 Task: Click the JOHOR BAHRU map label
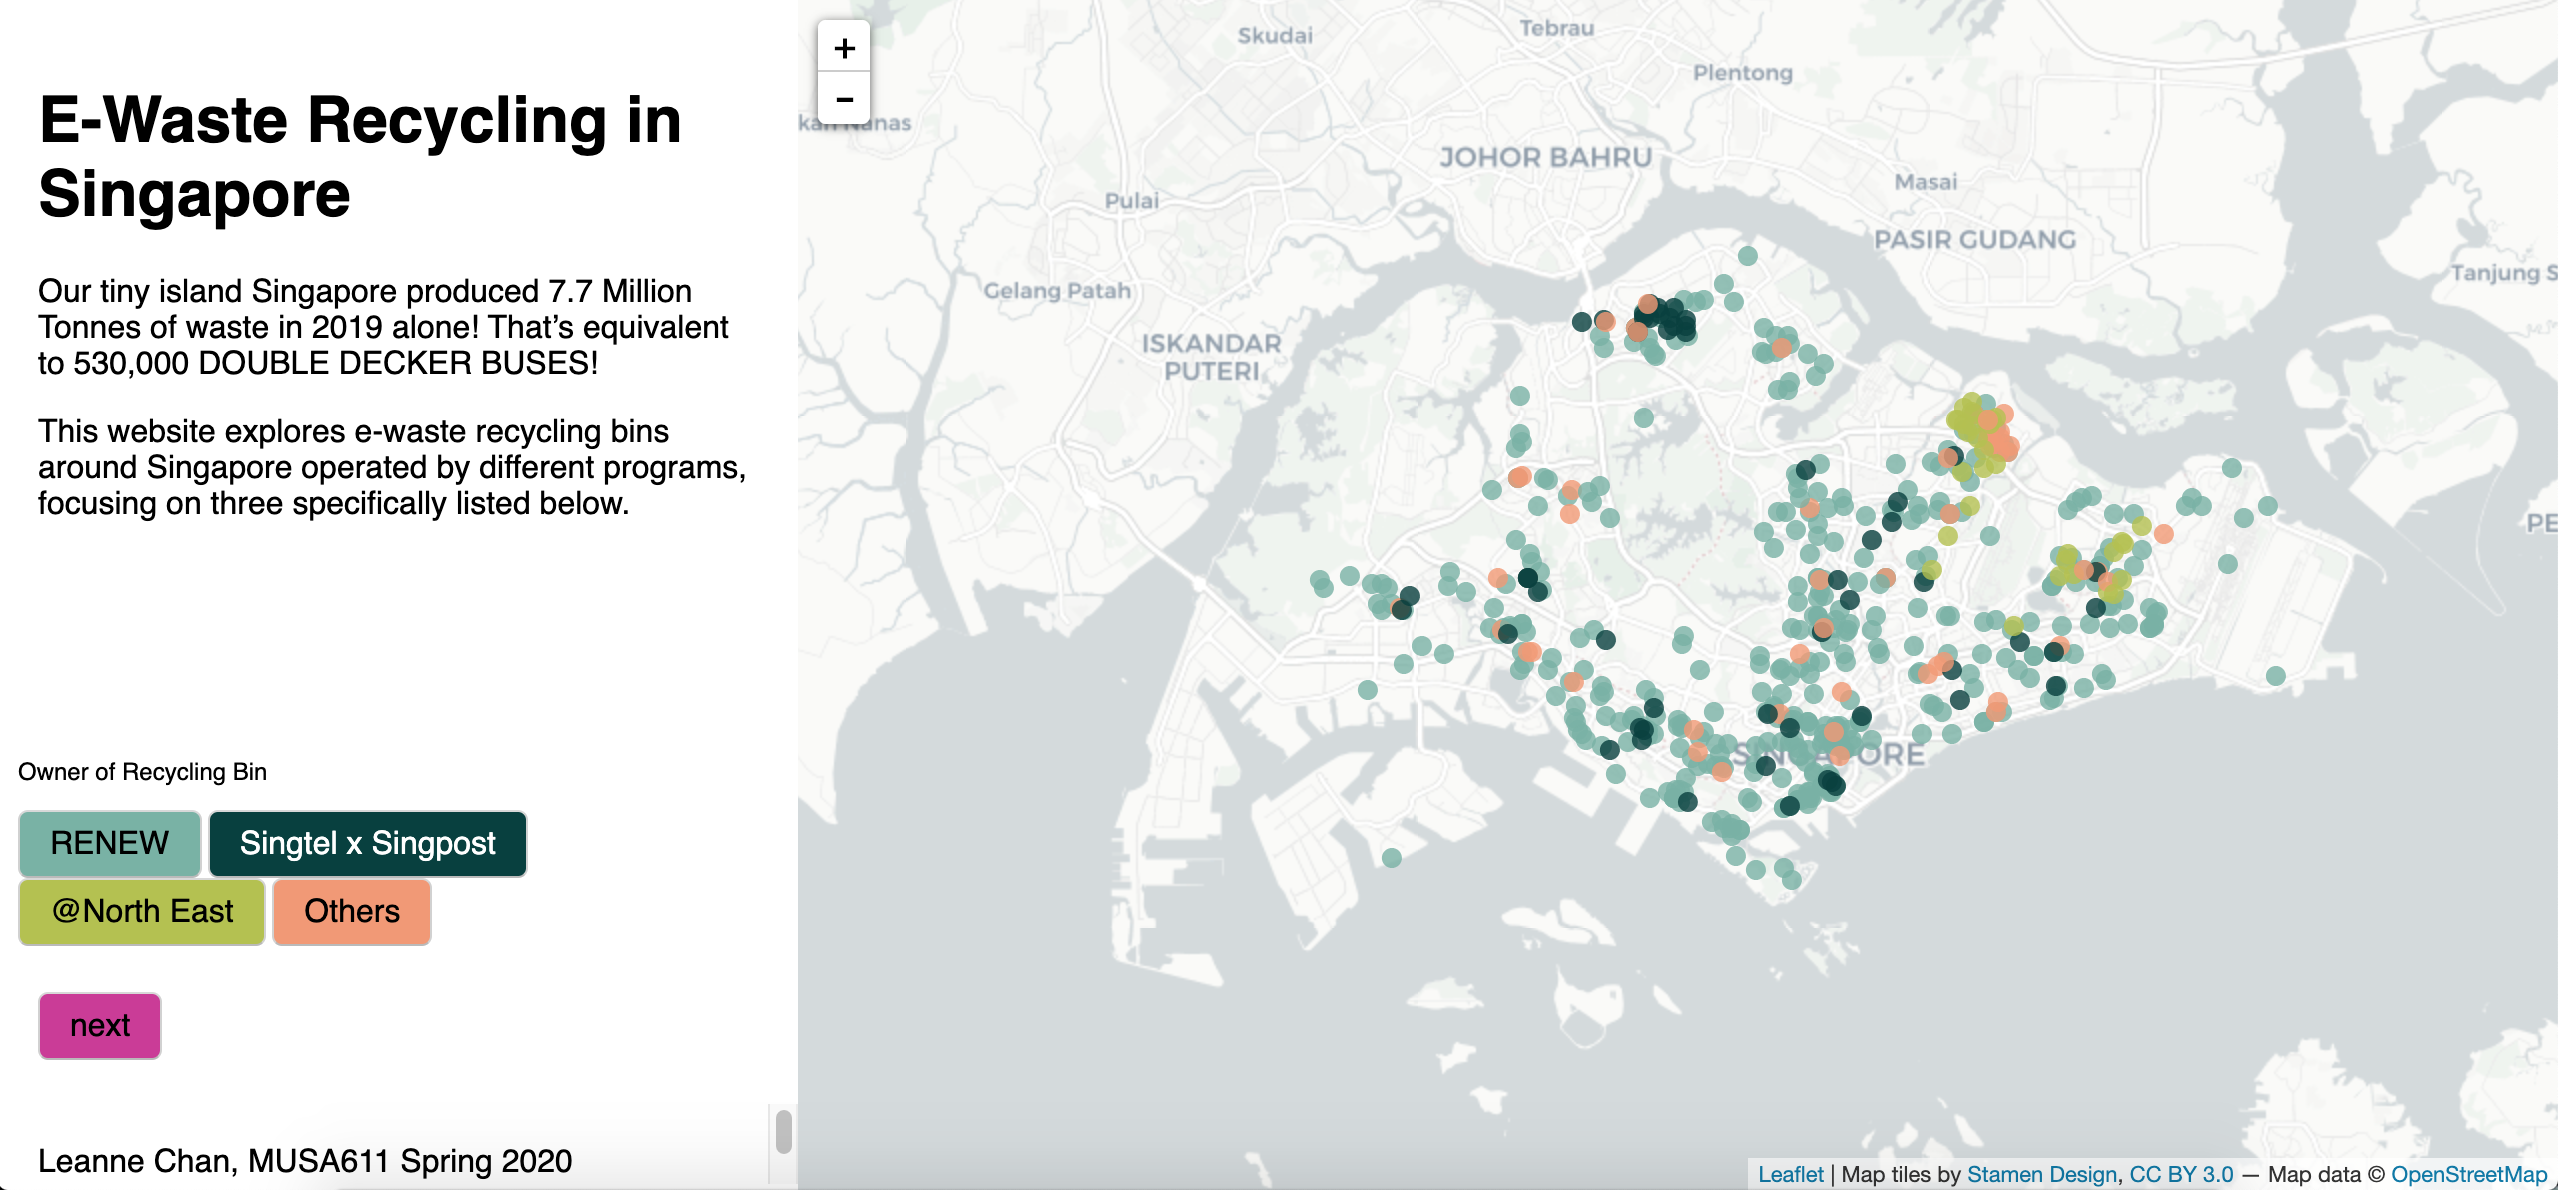[1545, 158]
